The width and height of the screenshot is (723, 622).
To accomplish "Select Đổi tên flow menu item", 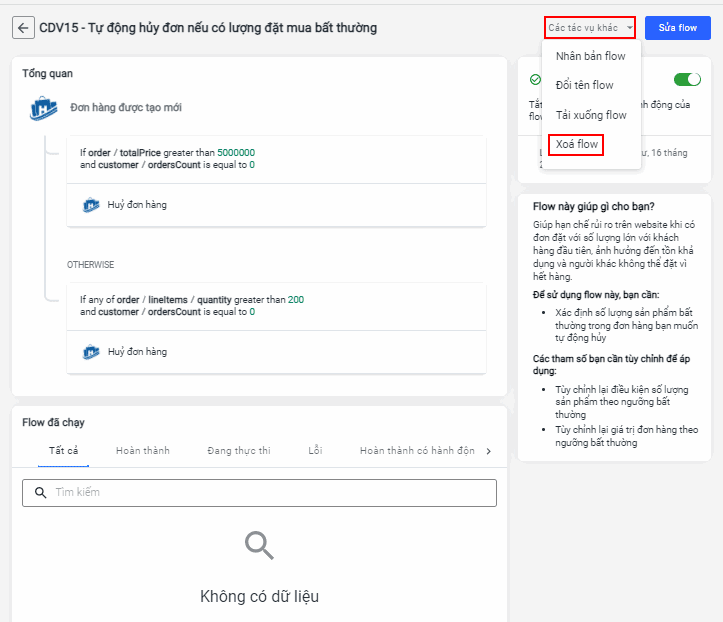I will [x=584, y=85].
